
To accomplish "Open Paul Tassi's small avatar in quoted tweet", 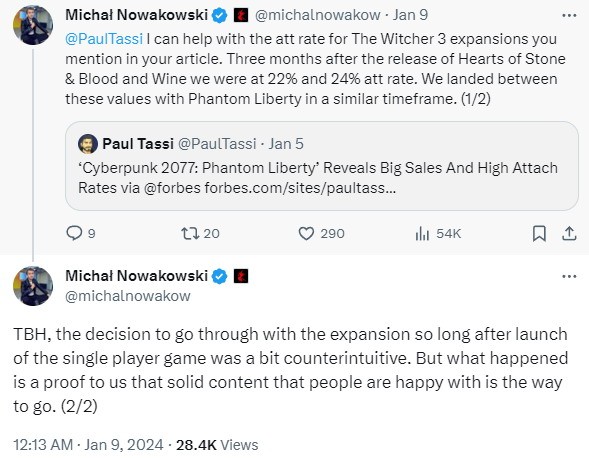I will pyautogui.click(x=88, y=144).
